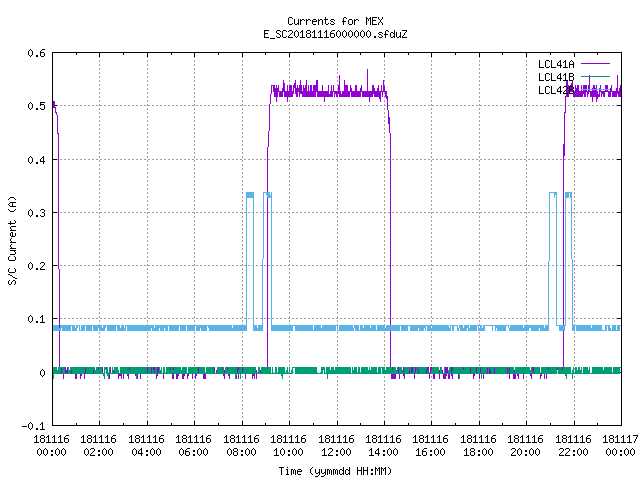This screenshot has width=640, height=480.
Task: Click the "Time (yymmdd HH:MM)" x-axis title
Action: [x=335, y=471]
